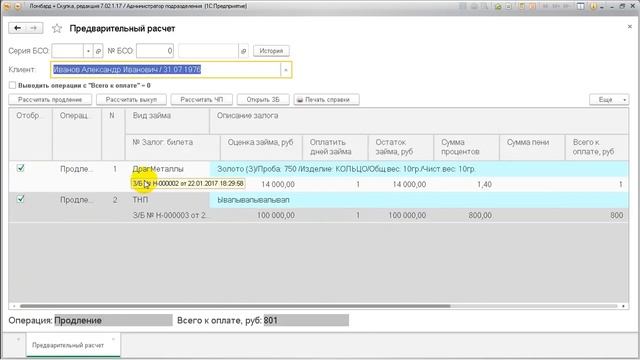Viewport: 640px width, 360px height.
Task: Click the table scrollbar's right arrow
Action: [623, 306]
